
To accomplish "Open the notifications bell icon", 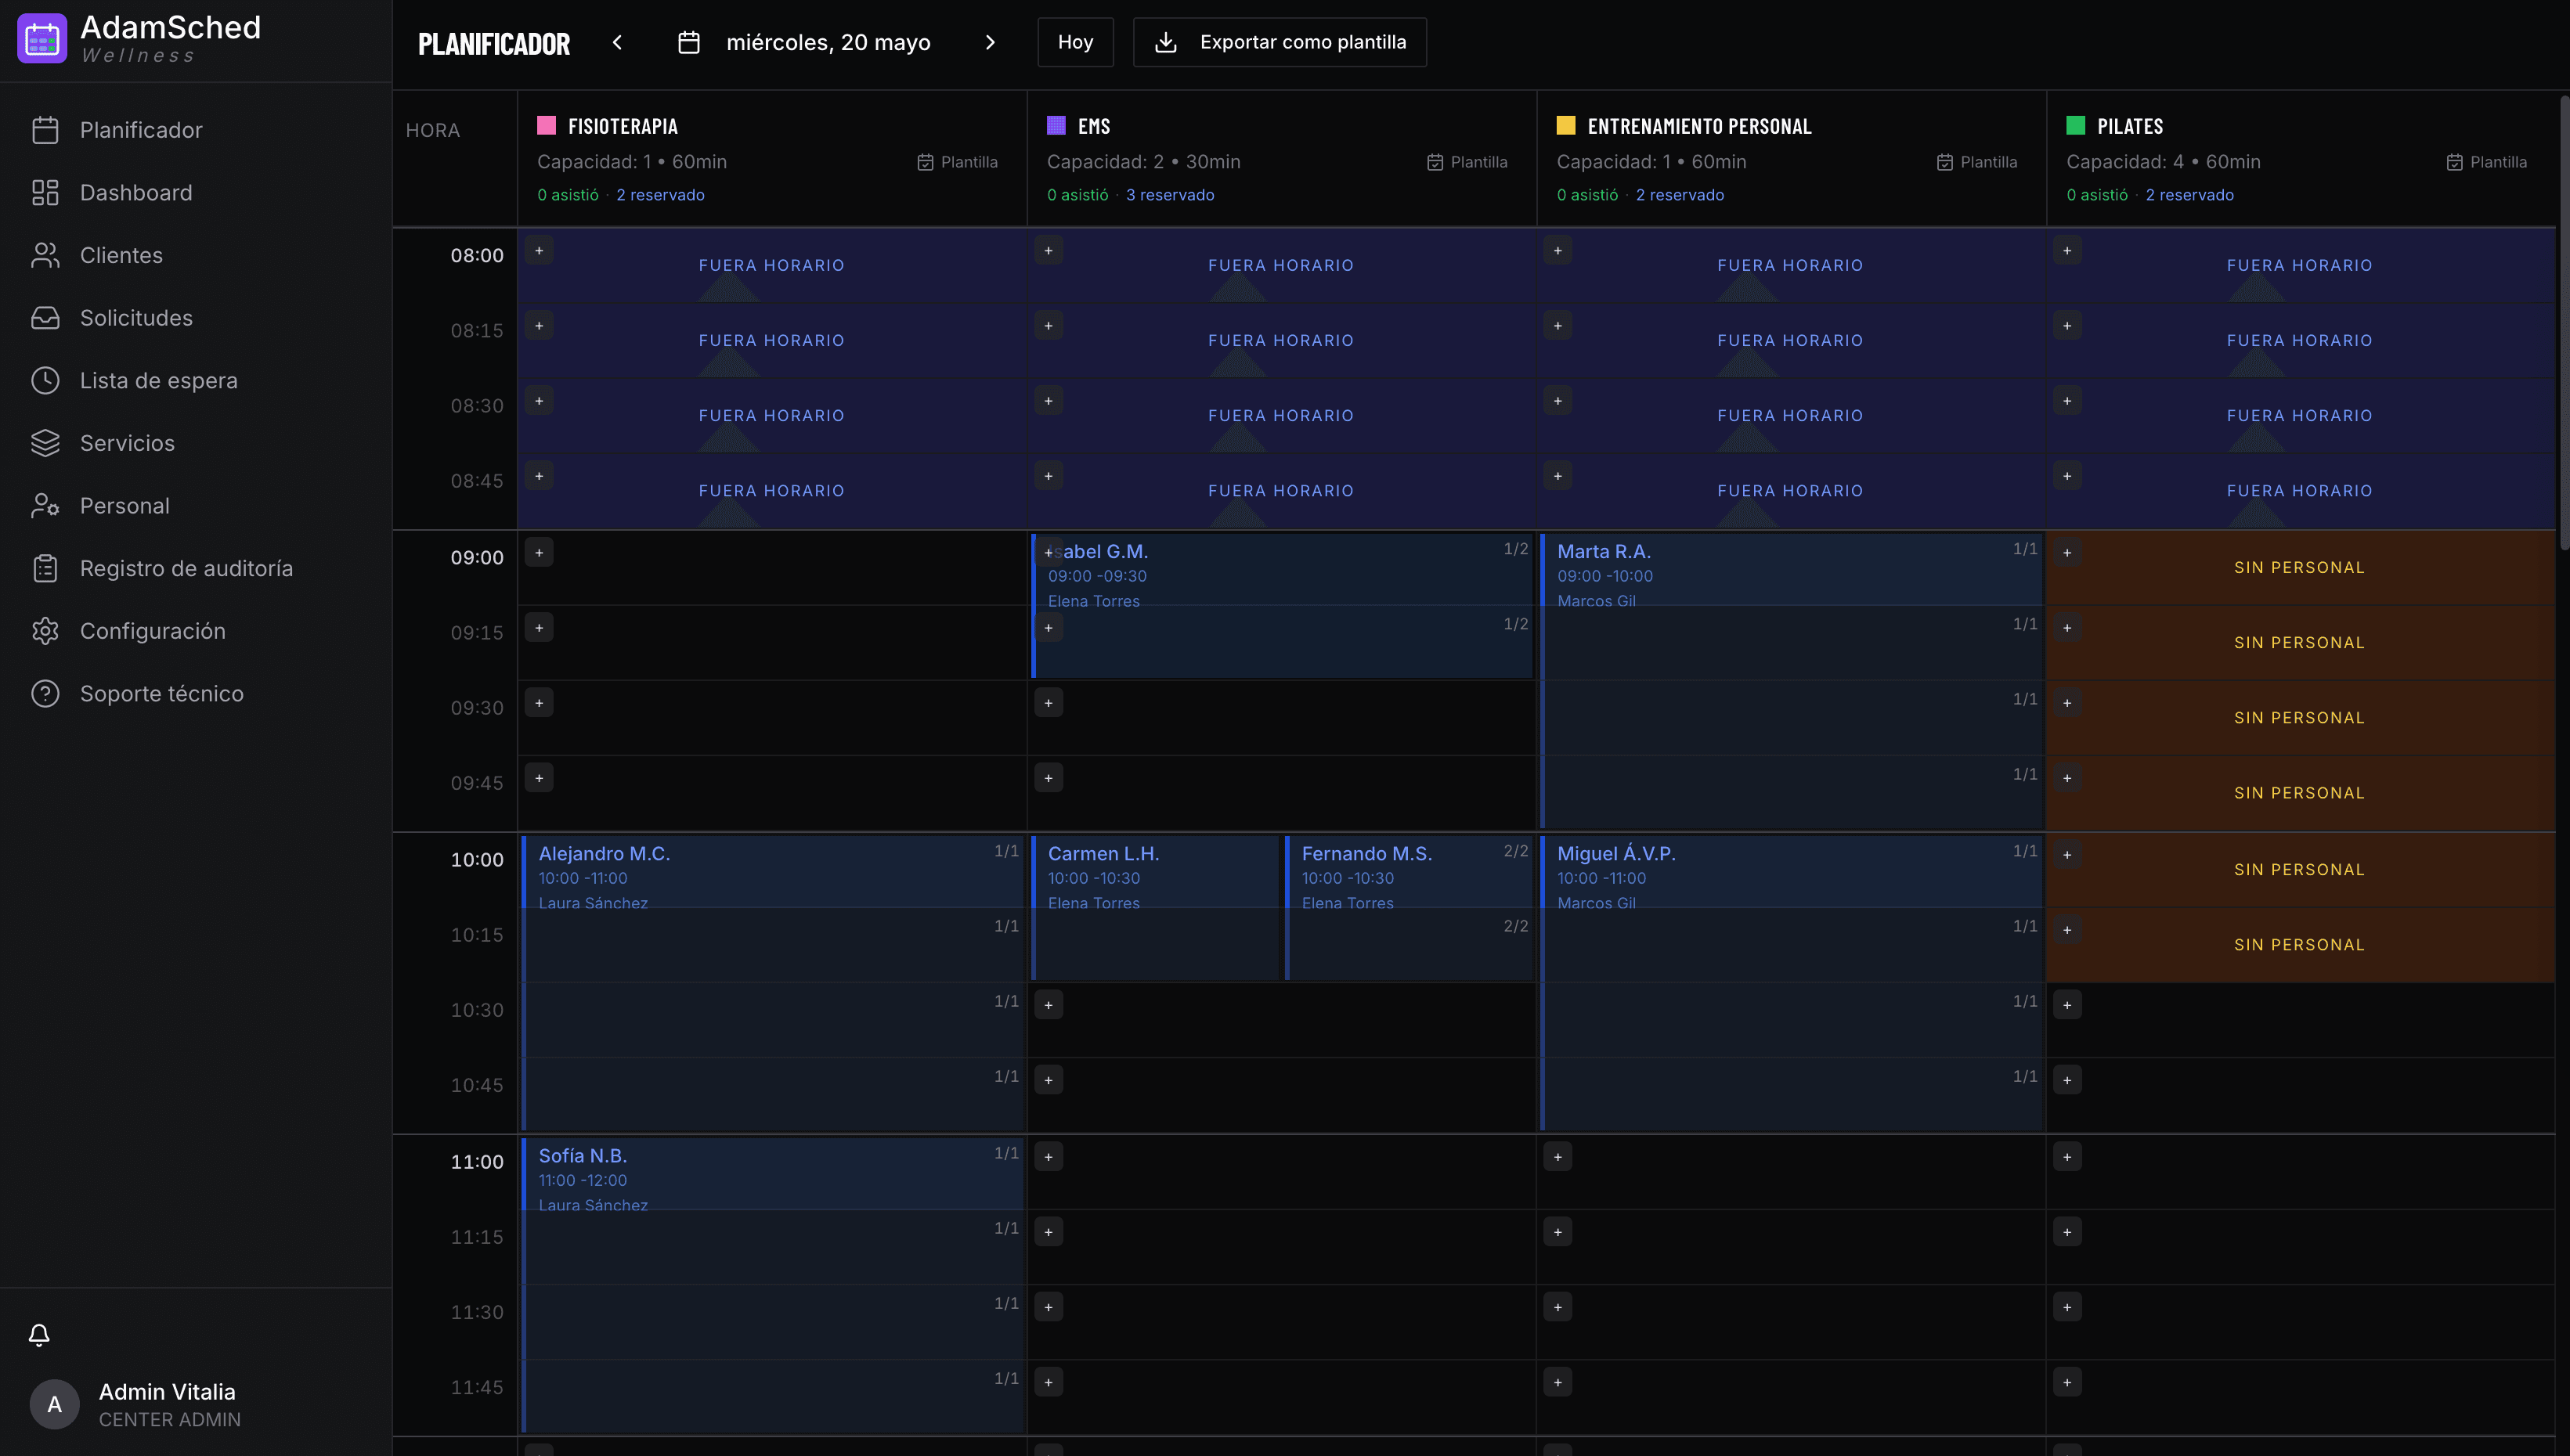I will (x=39, y=1335).
